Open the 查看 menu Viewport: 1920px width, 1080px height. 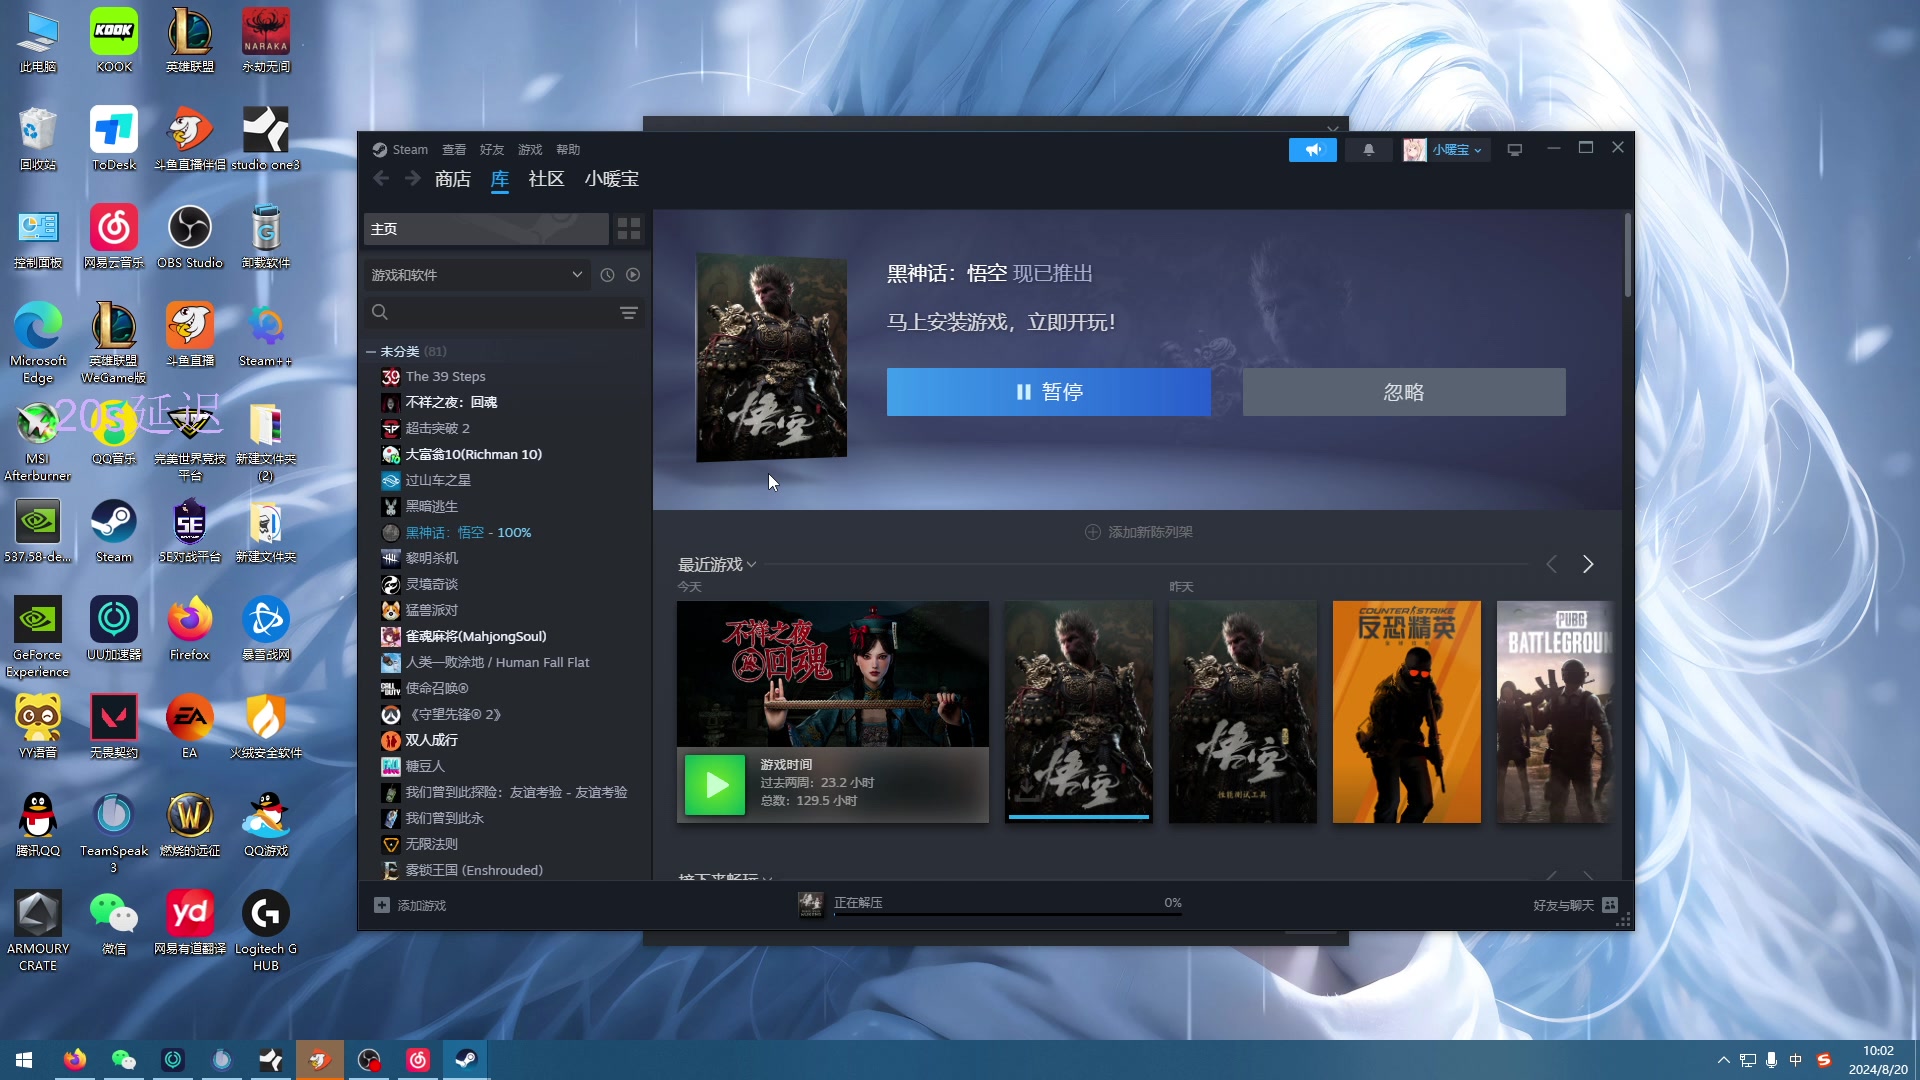[454, 150]
